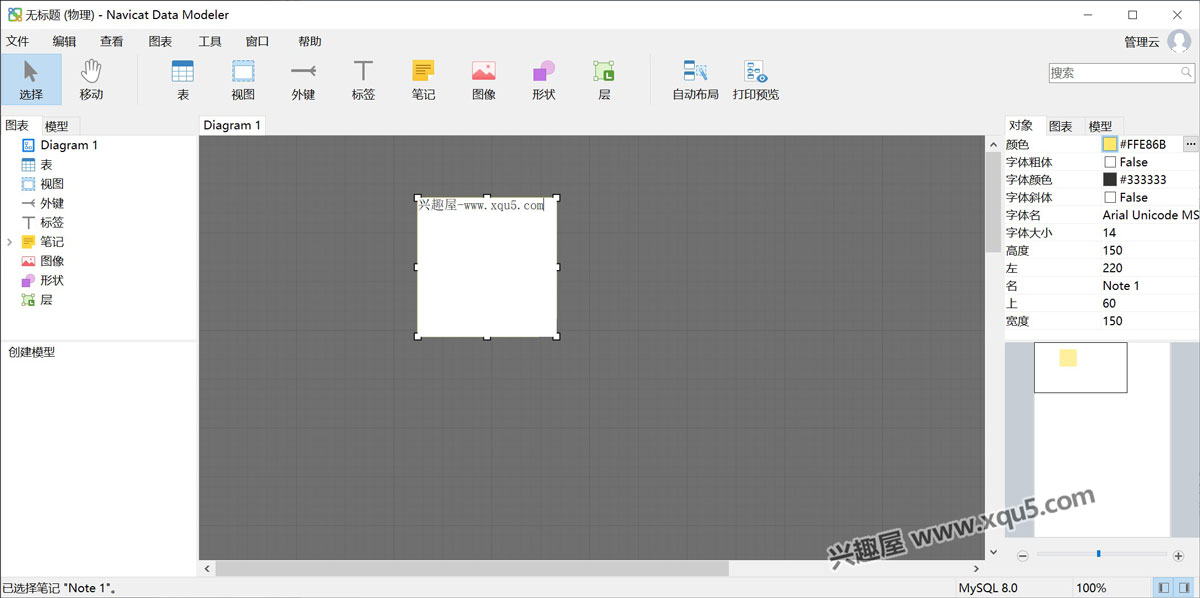Toggle 字体粗体 (bold) checkbox
Viewport: 1200px width, 598px height.
(x=1110, y=162)
